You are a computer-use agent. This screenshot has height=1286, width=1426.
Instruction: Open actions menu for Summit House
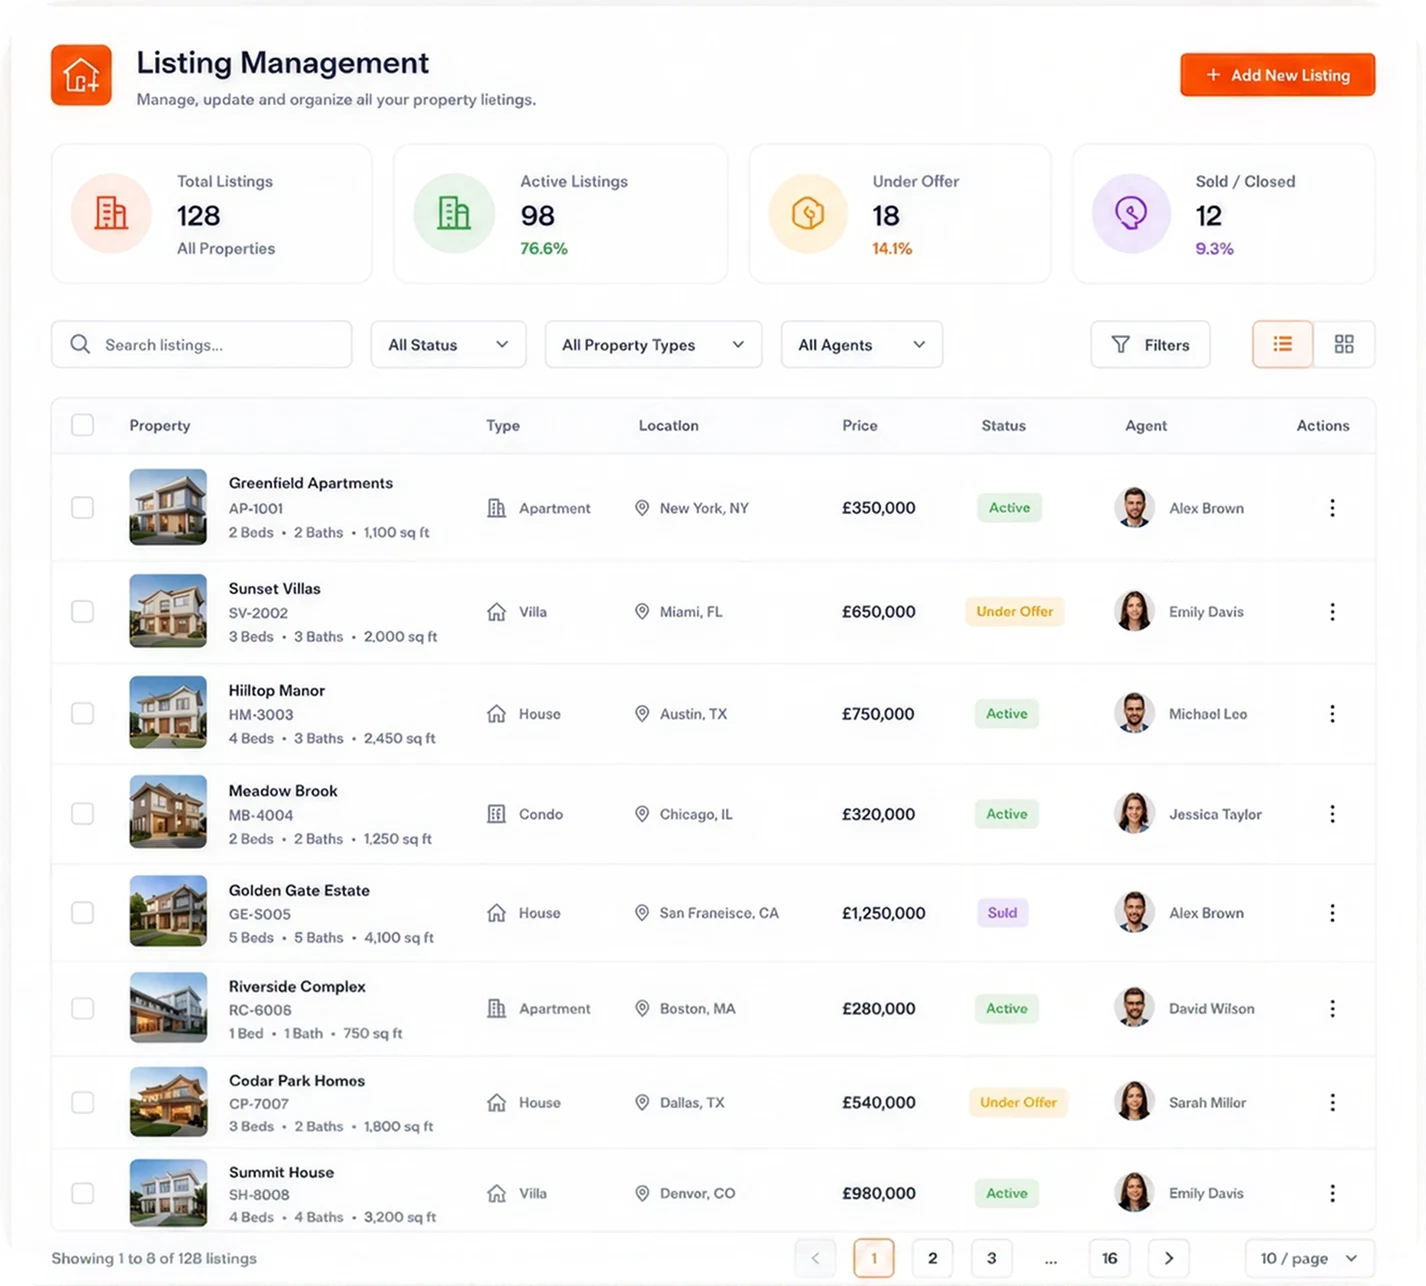click(1332, 1193)
